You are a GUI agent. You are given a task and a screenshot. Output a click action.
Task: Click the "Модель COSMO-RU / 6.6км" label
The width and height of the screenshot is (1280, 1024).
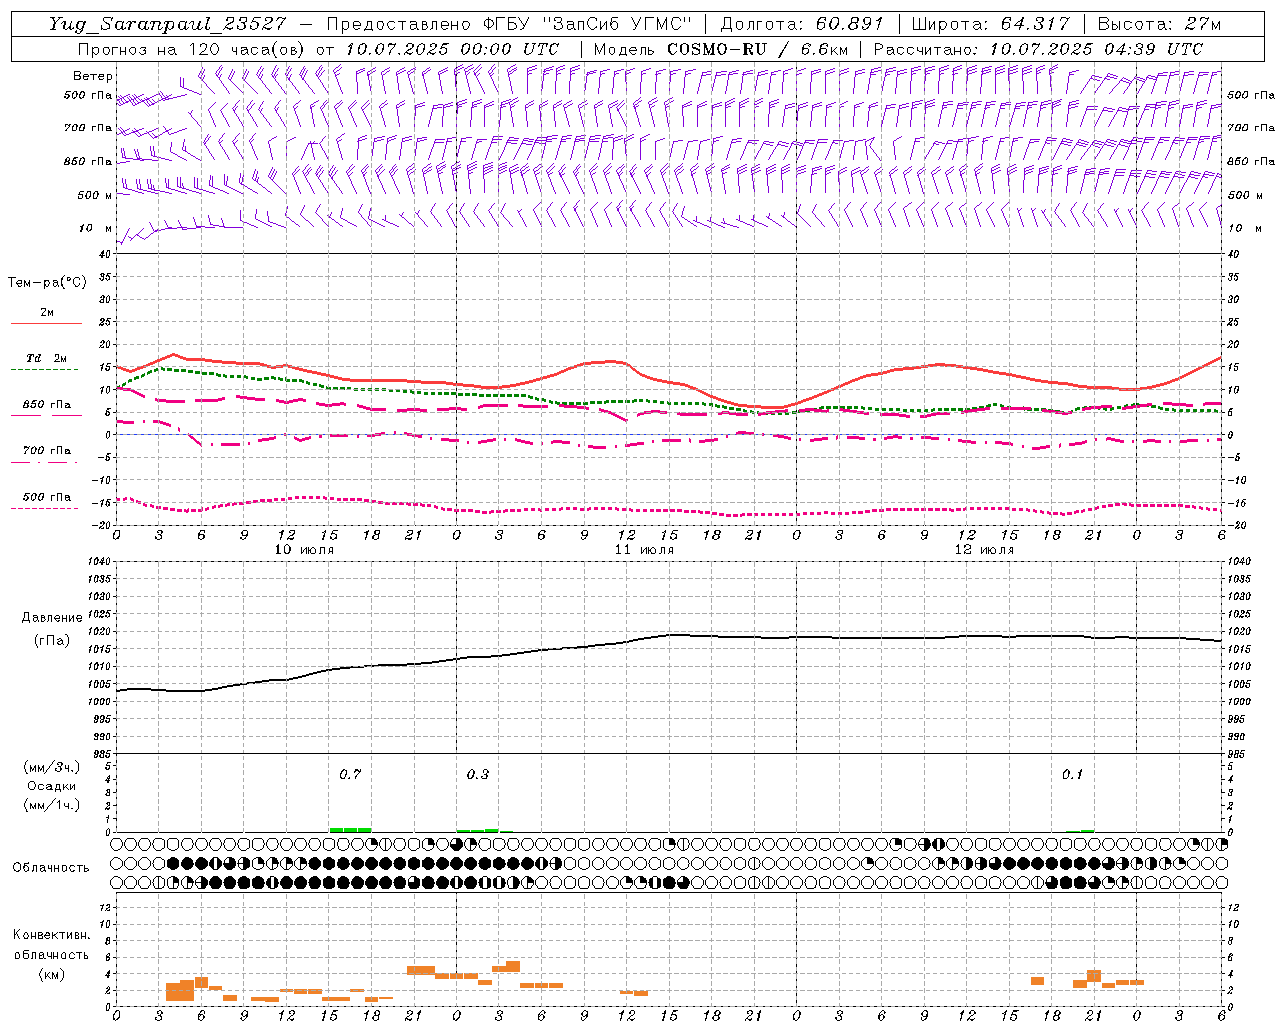tap(721, 49)
